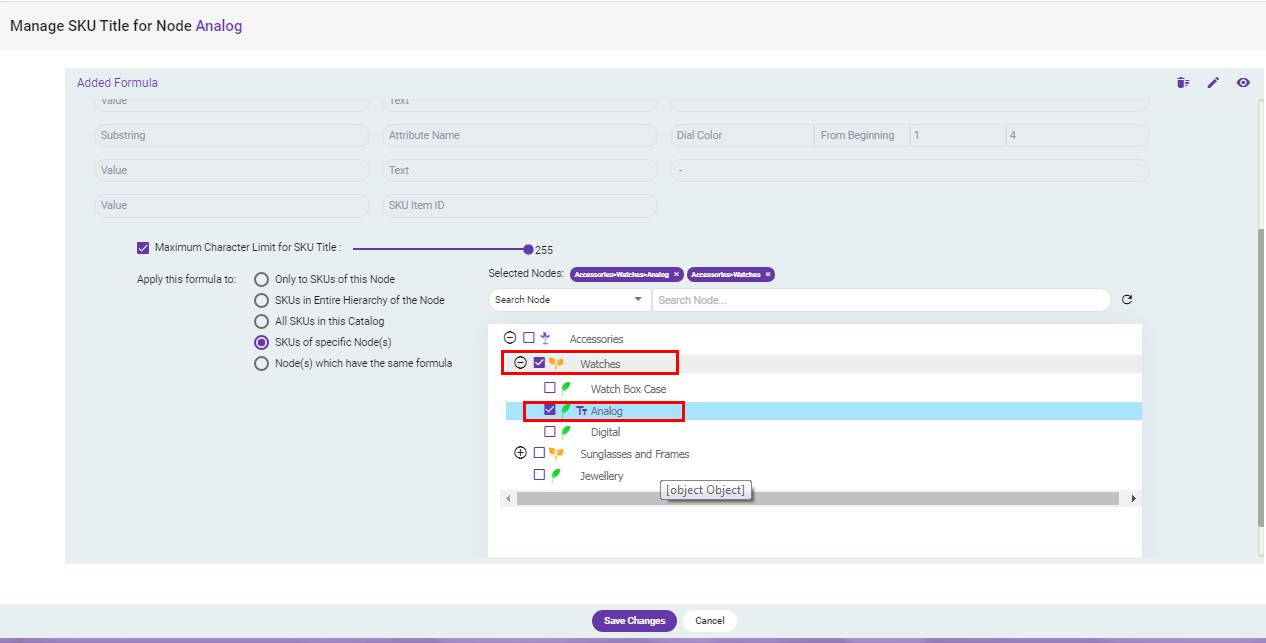Image resolution: width=1266 pixels, height=643 pixels.
Task: Open the SKU Item ID dropdown
Action: [x=520, y=205]
